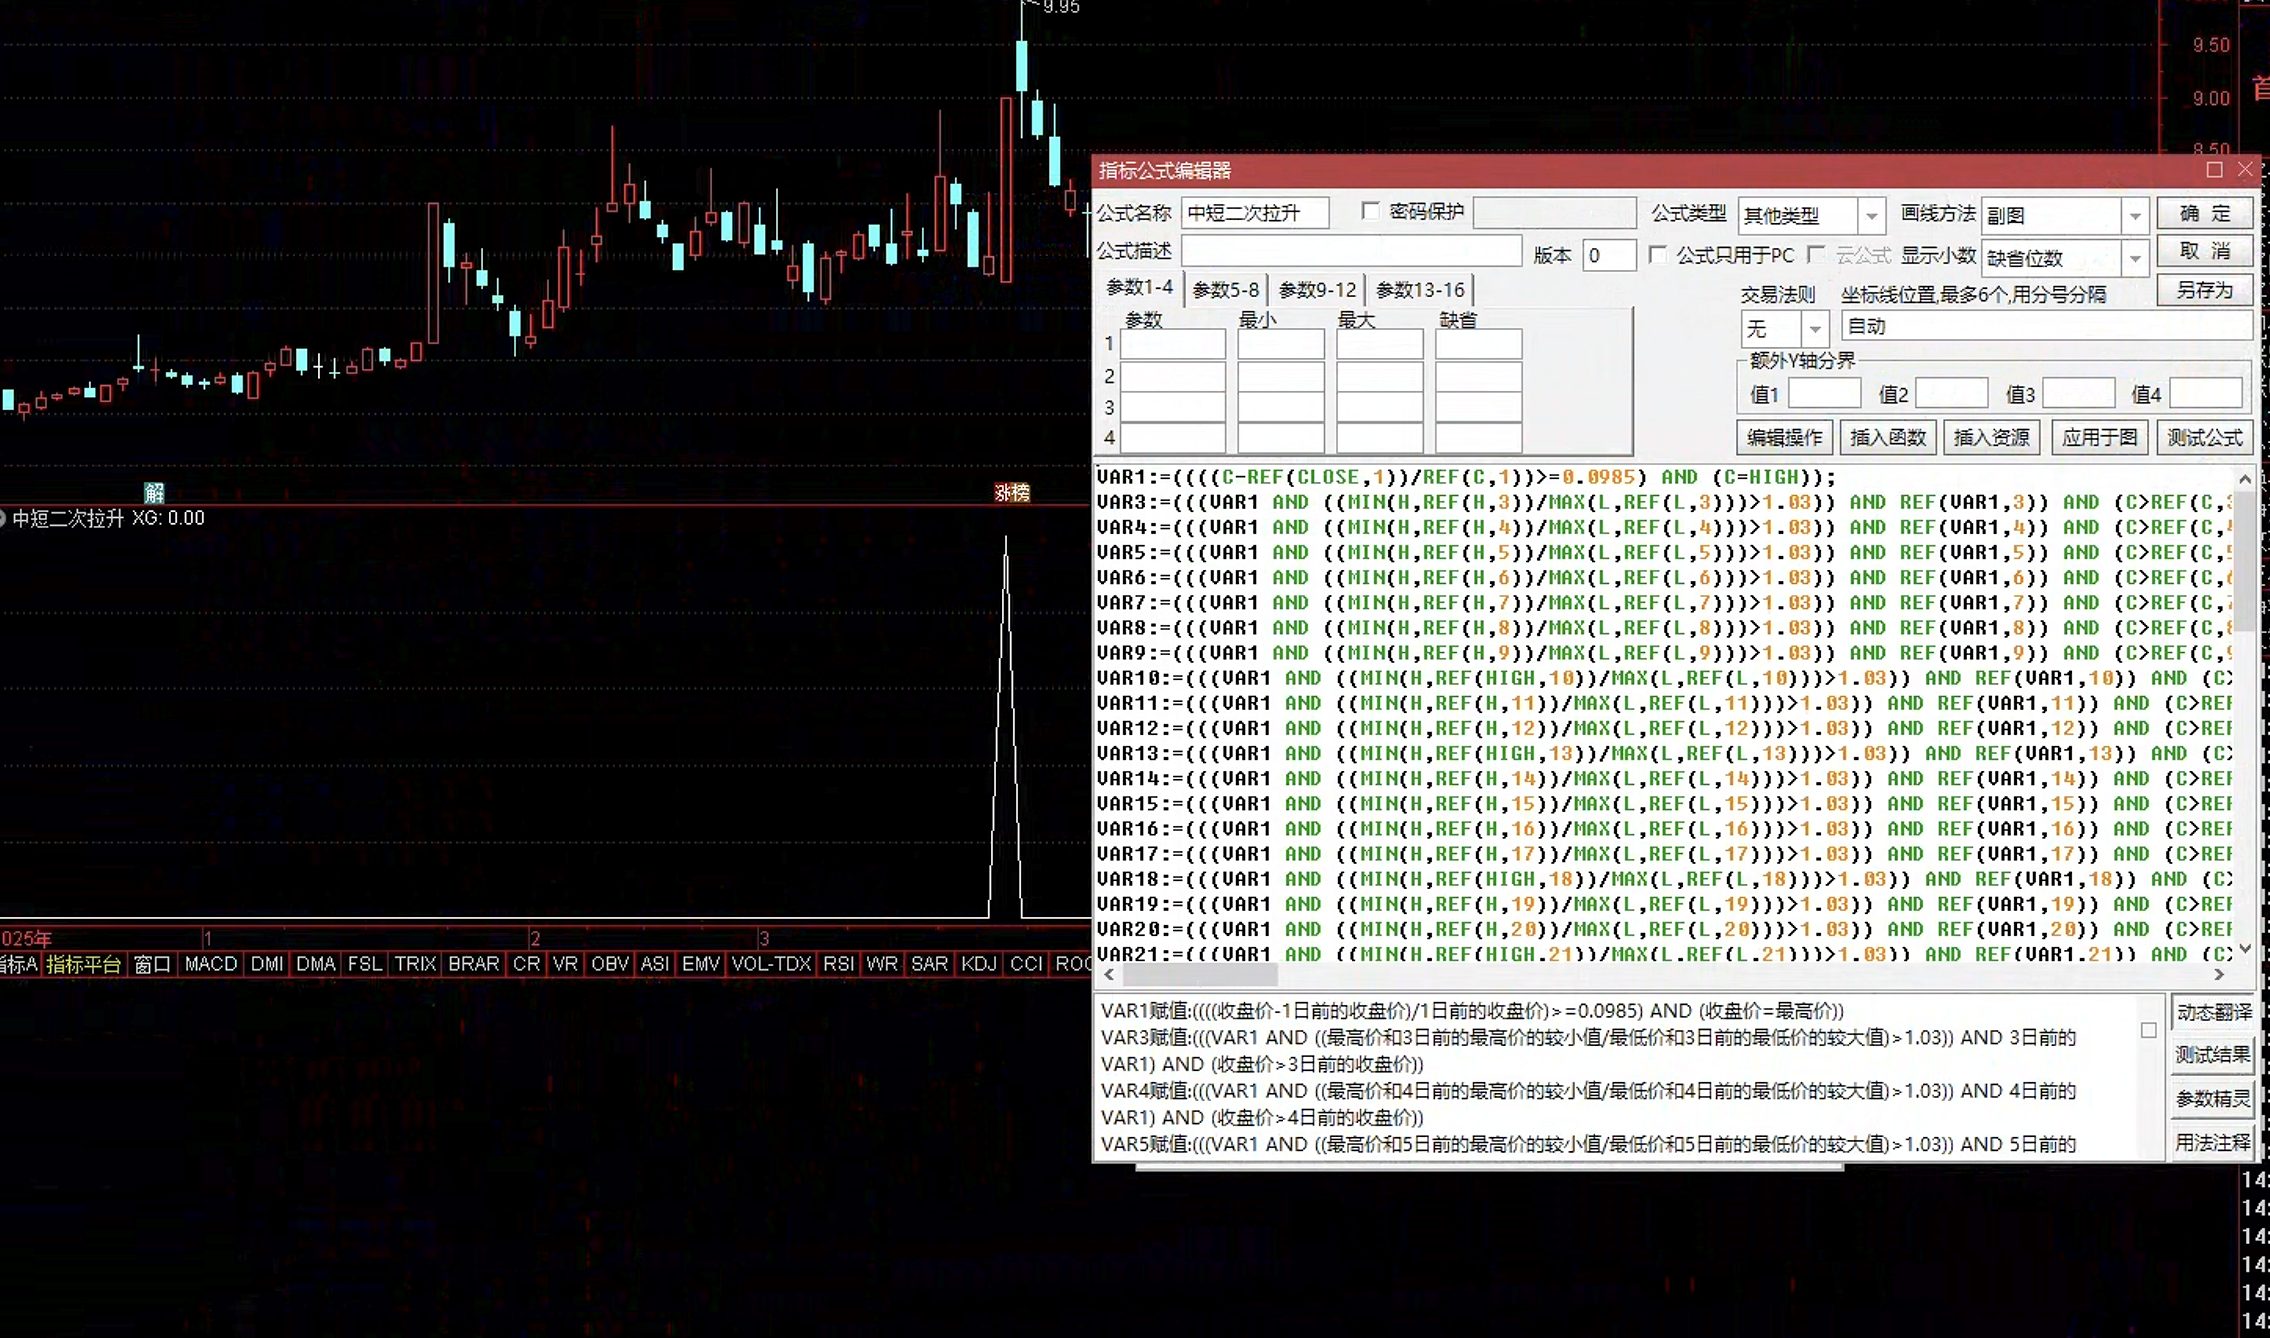Screen dimensions: 2270x1338
Task: Open the 参数精灵 button
Action: (2213, 1099)
